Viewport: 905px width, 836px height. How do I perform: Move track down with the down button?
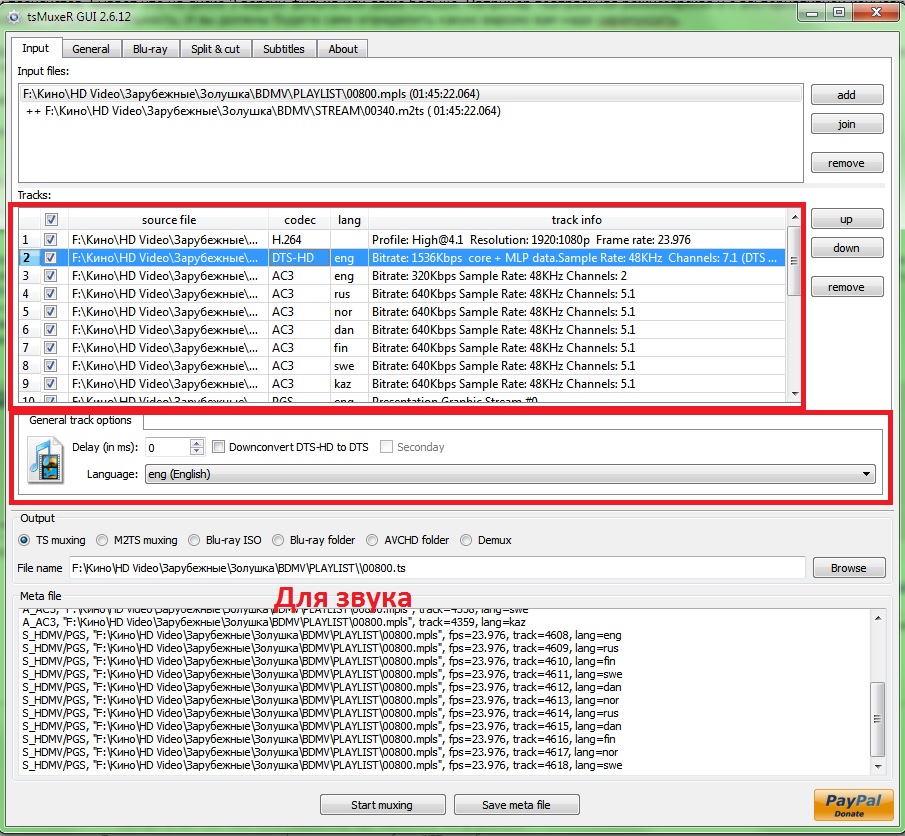tap(847, 248)
